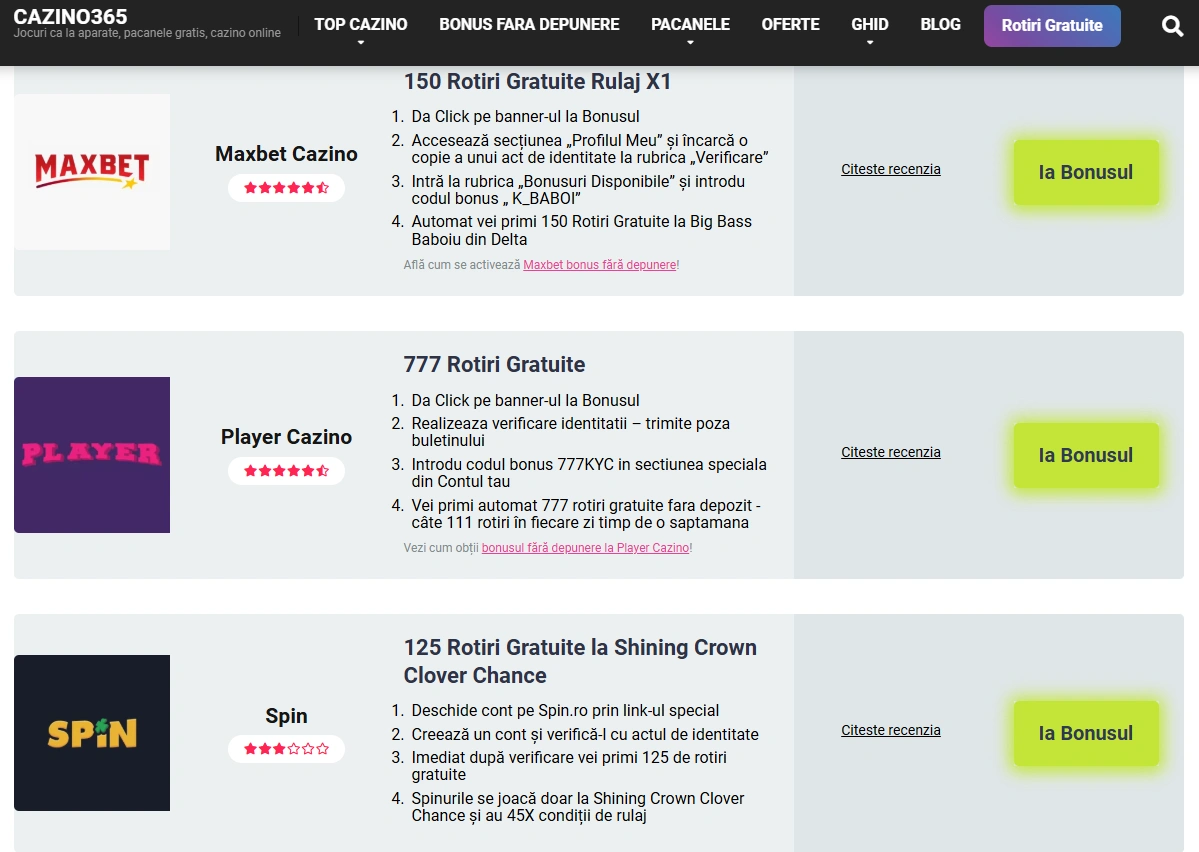This screenshot has height=852, width=1199.
Task: Claim Spin Ia Bonusul button
Action: coord(1086,733)
